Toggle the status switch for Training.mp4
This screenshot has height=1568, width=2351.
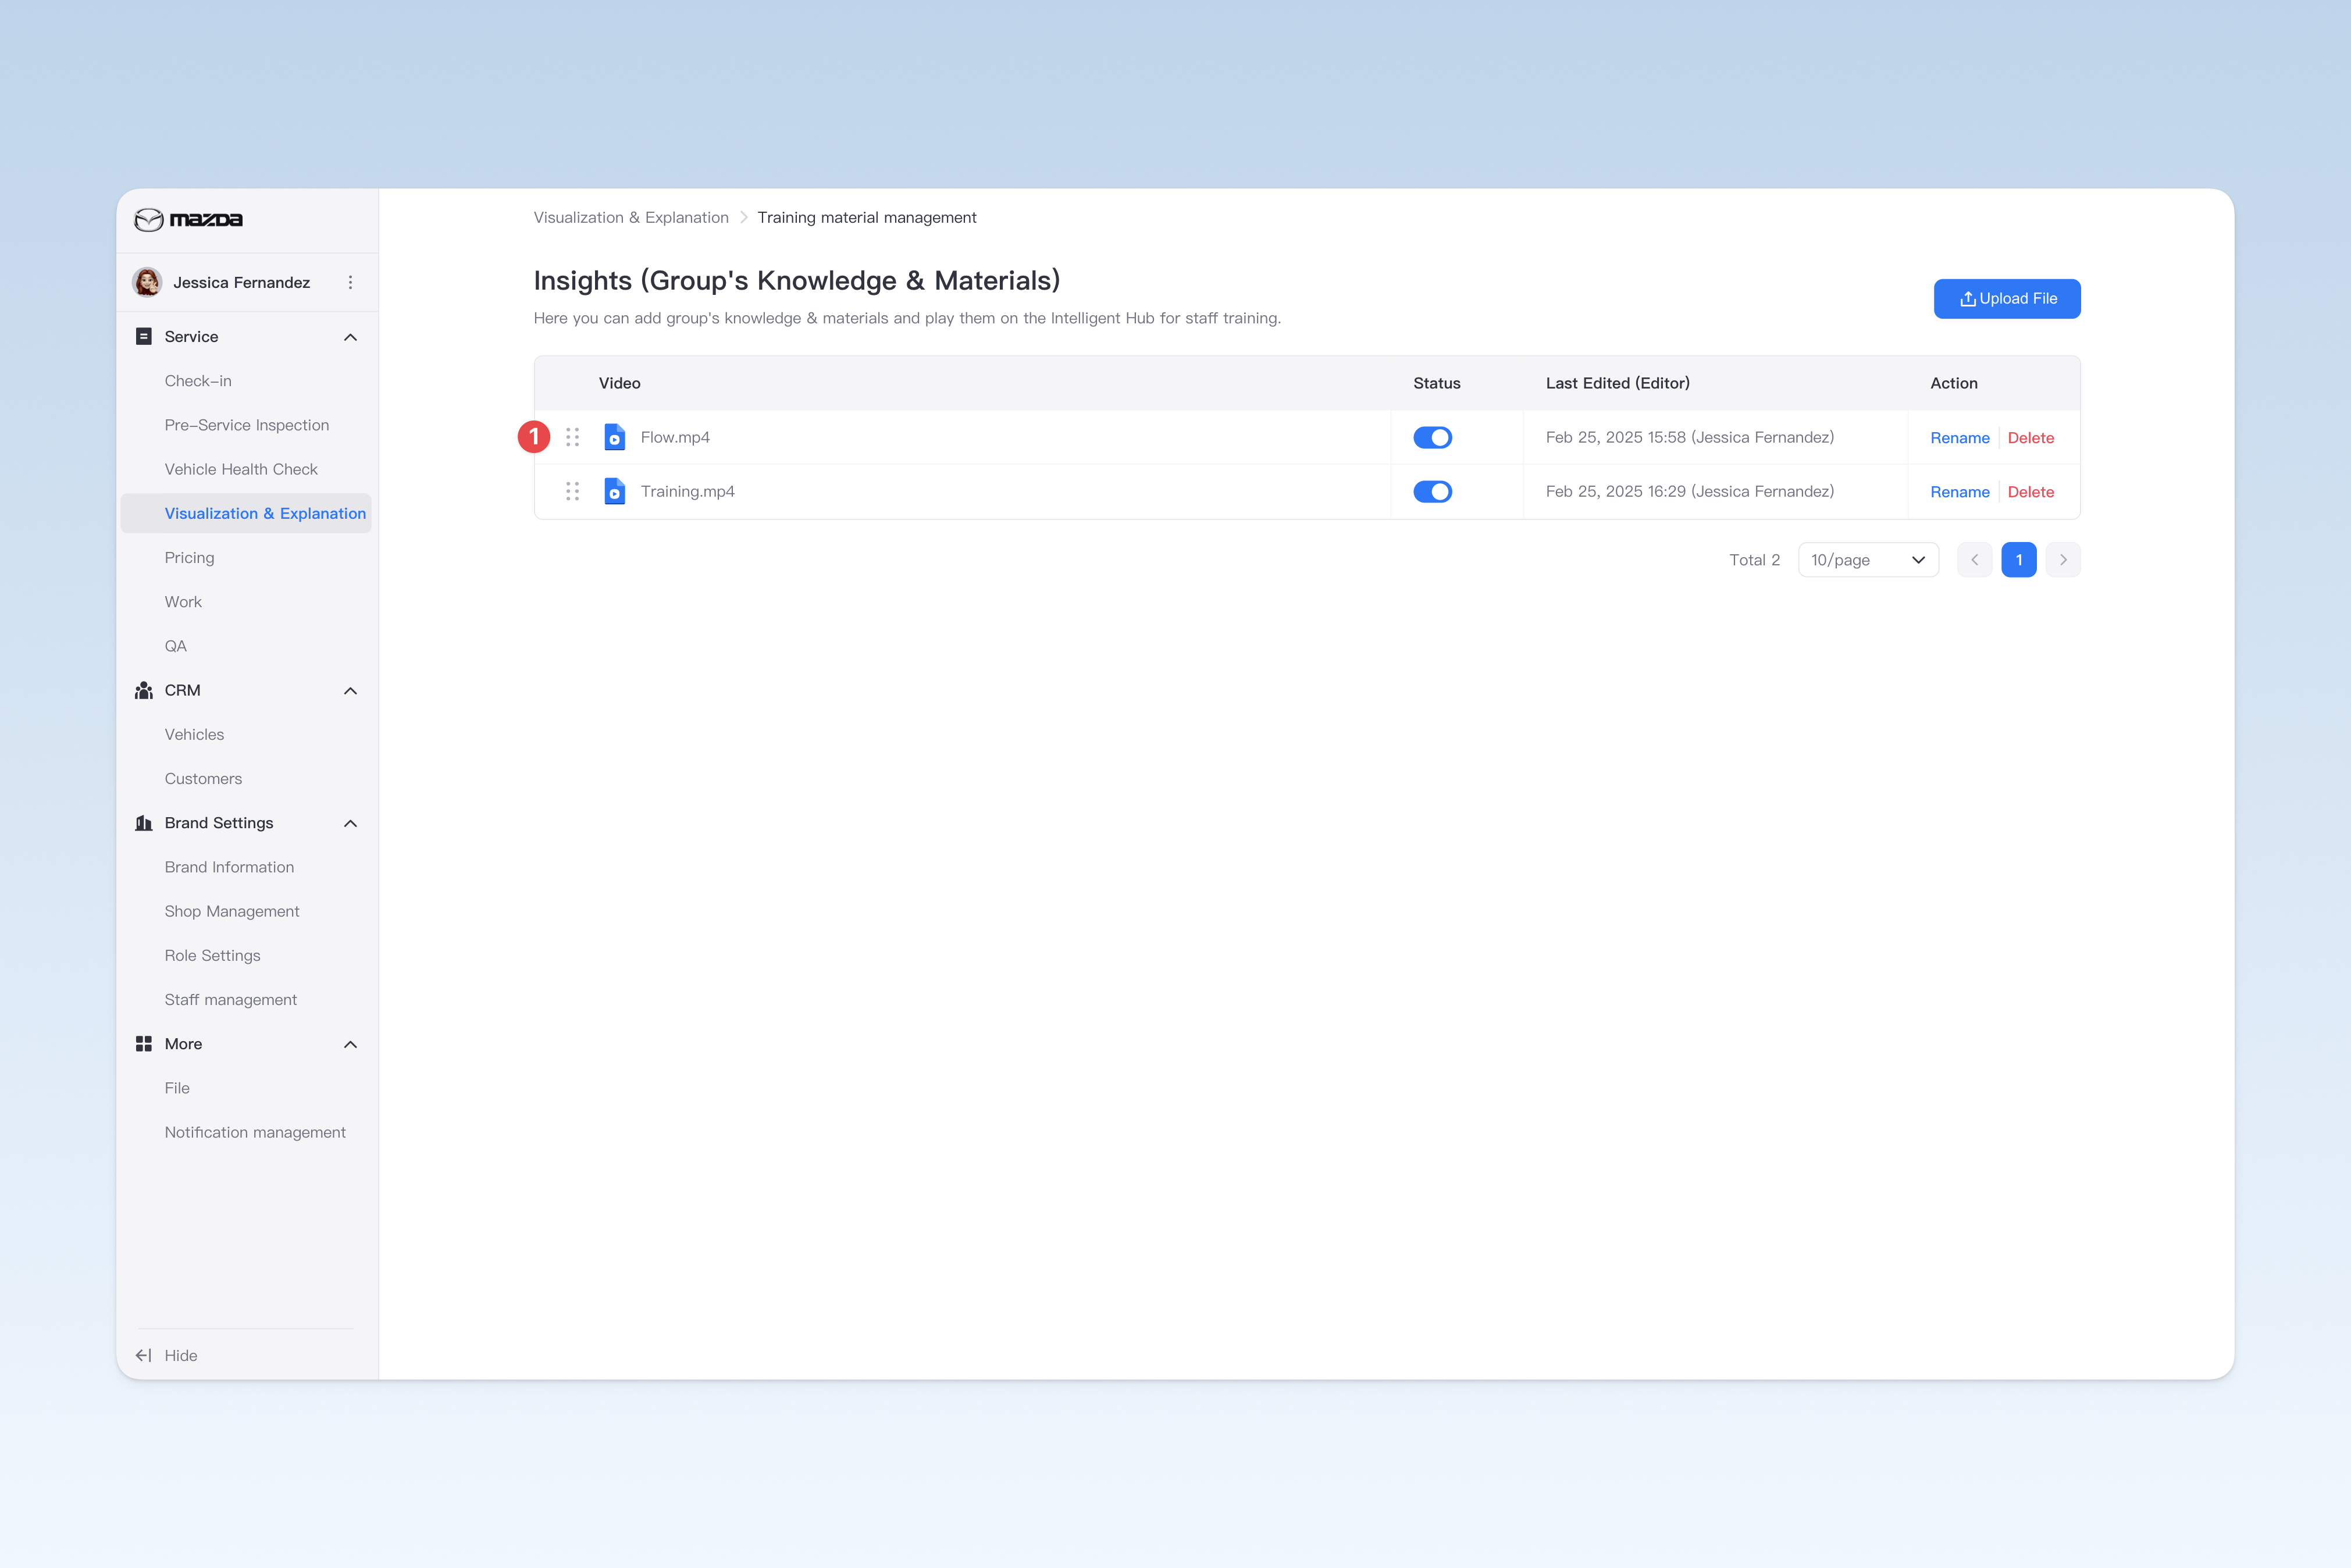click(x=1432, y=491)
